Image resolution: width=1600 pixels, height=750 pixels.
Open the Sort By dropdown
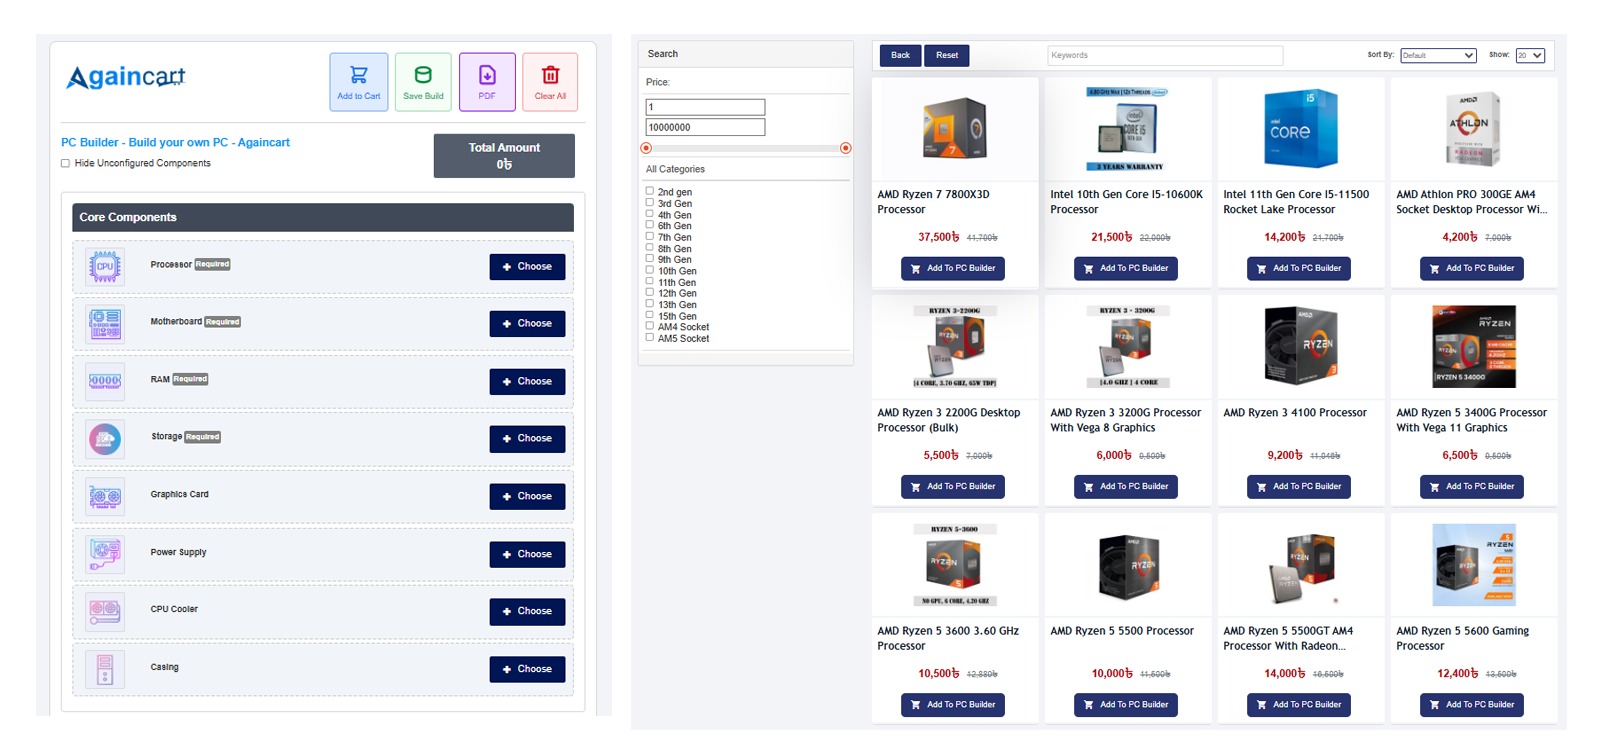coord(1438,55)
